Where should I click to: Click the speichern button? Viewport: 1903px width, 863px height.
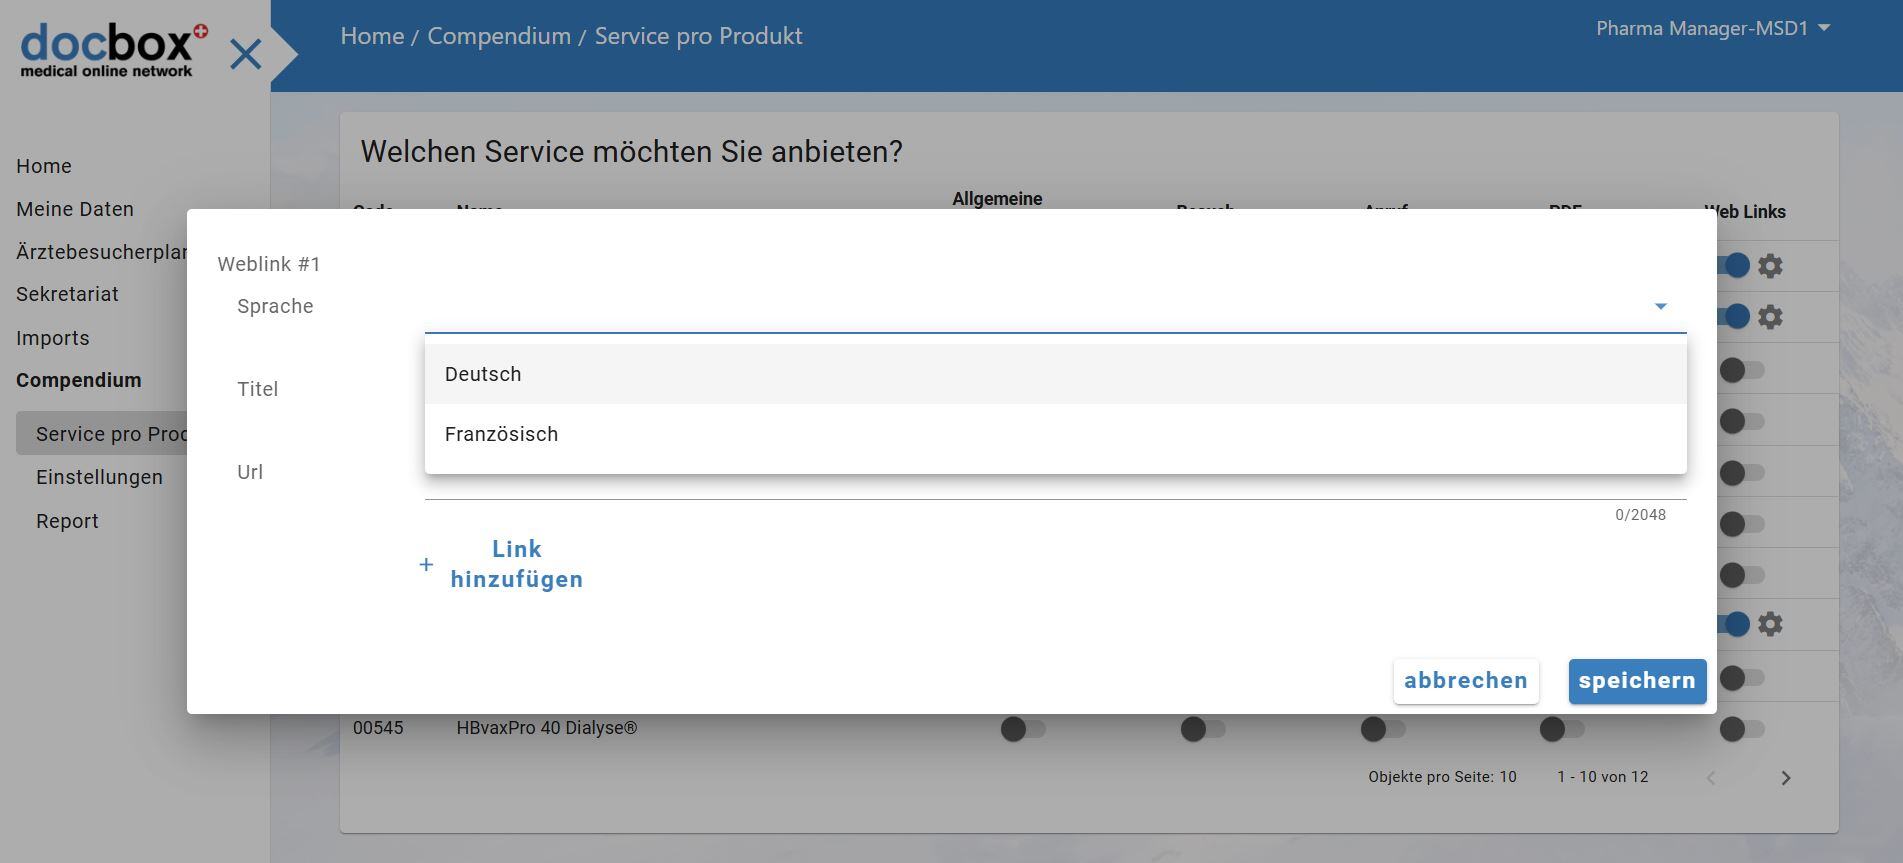[1637, 681]
